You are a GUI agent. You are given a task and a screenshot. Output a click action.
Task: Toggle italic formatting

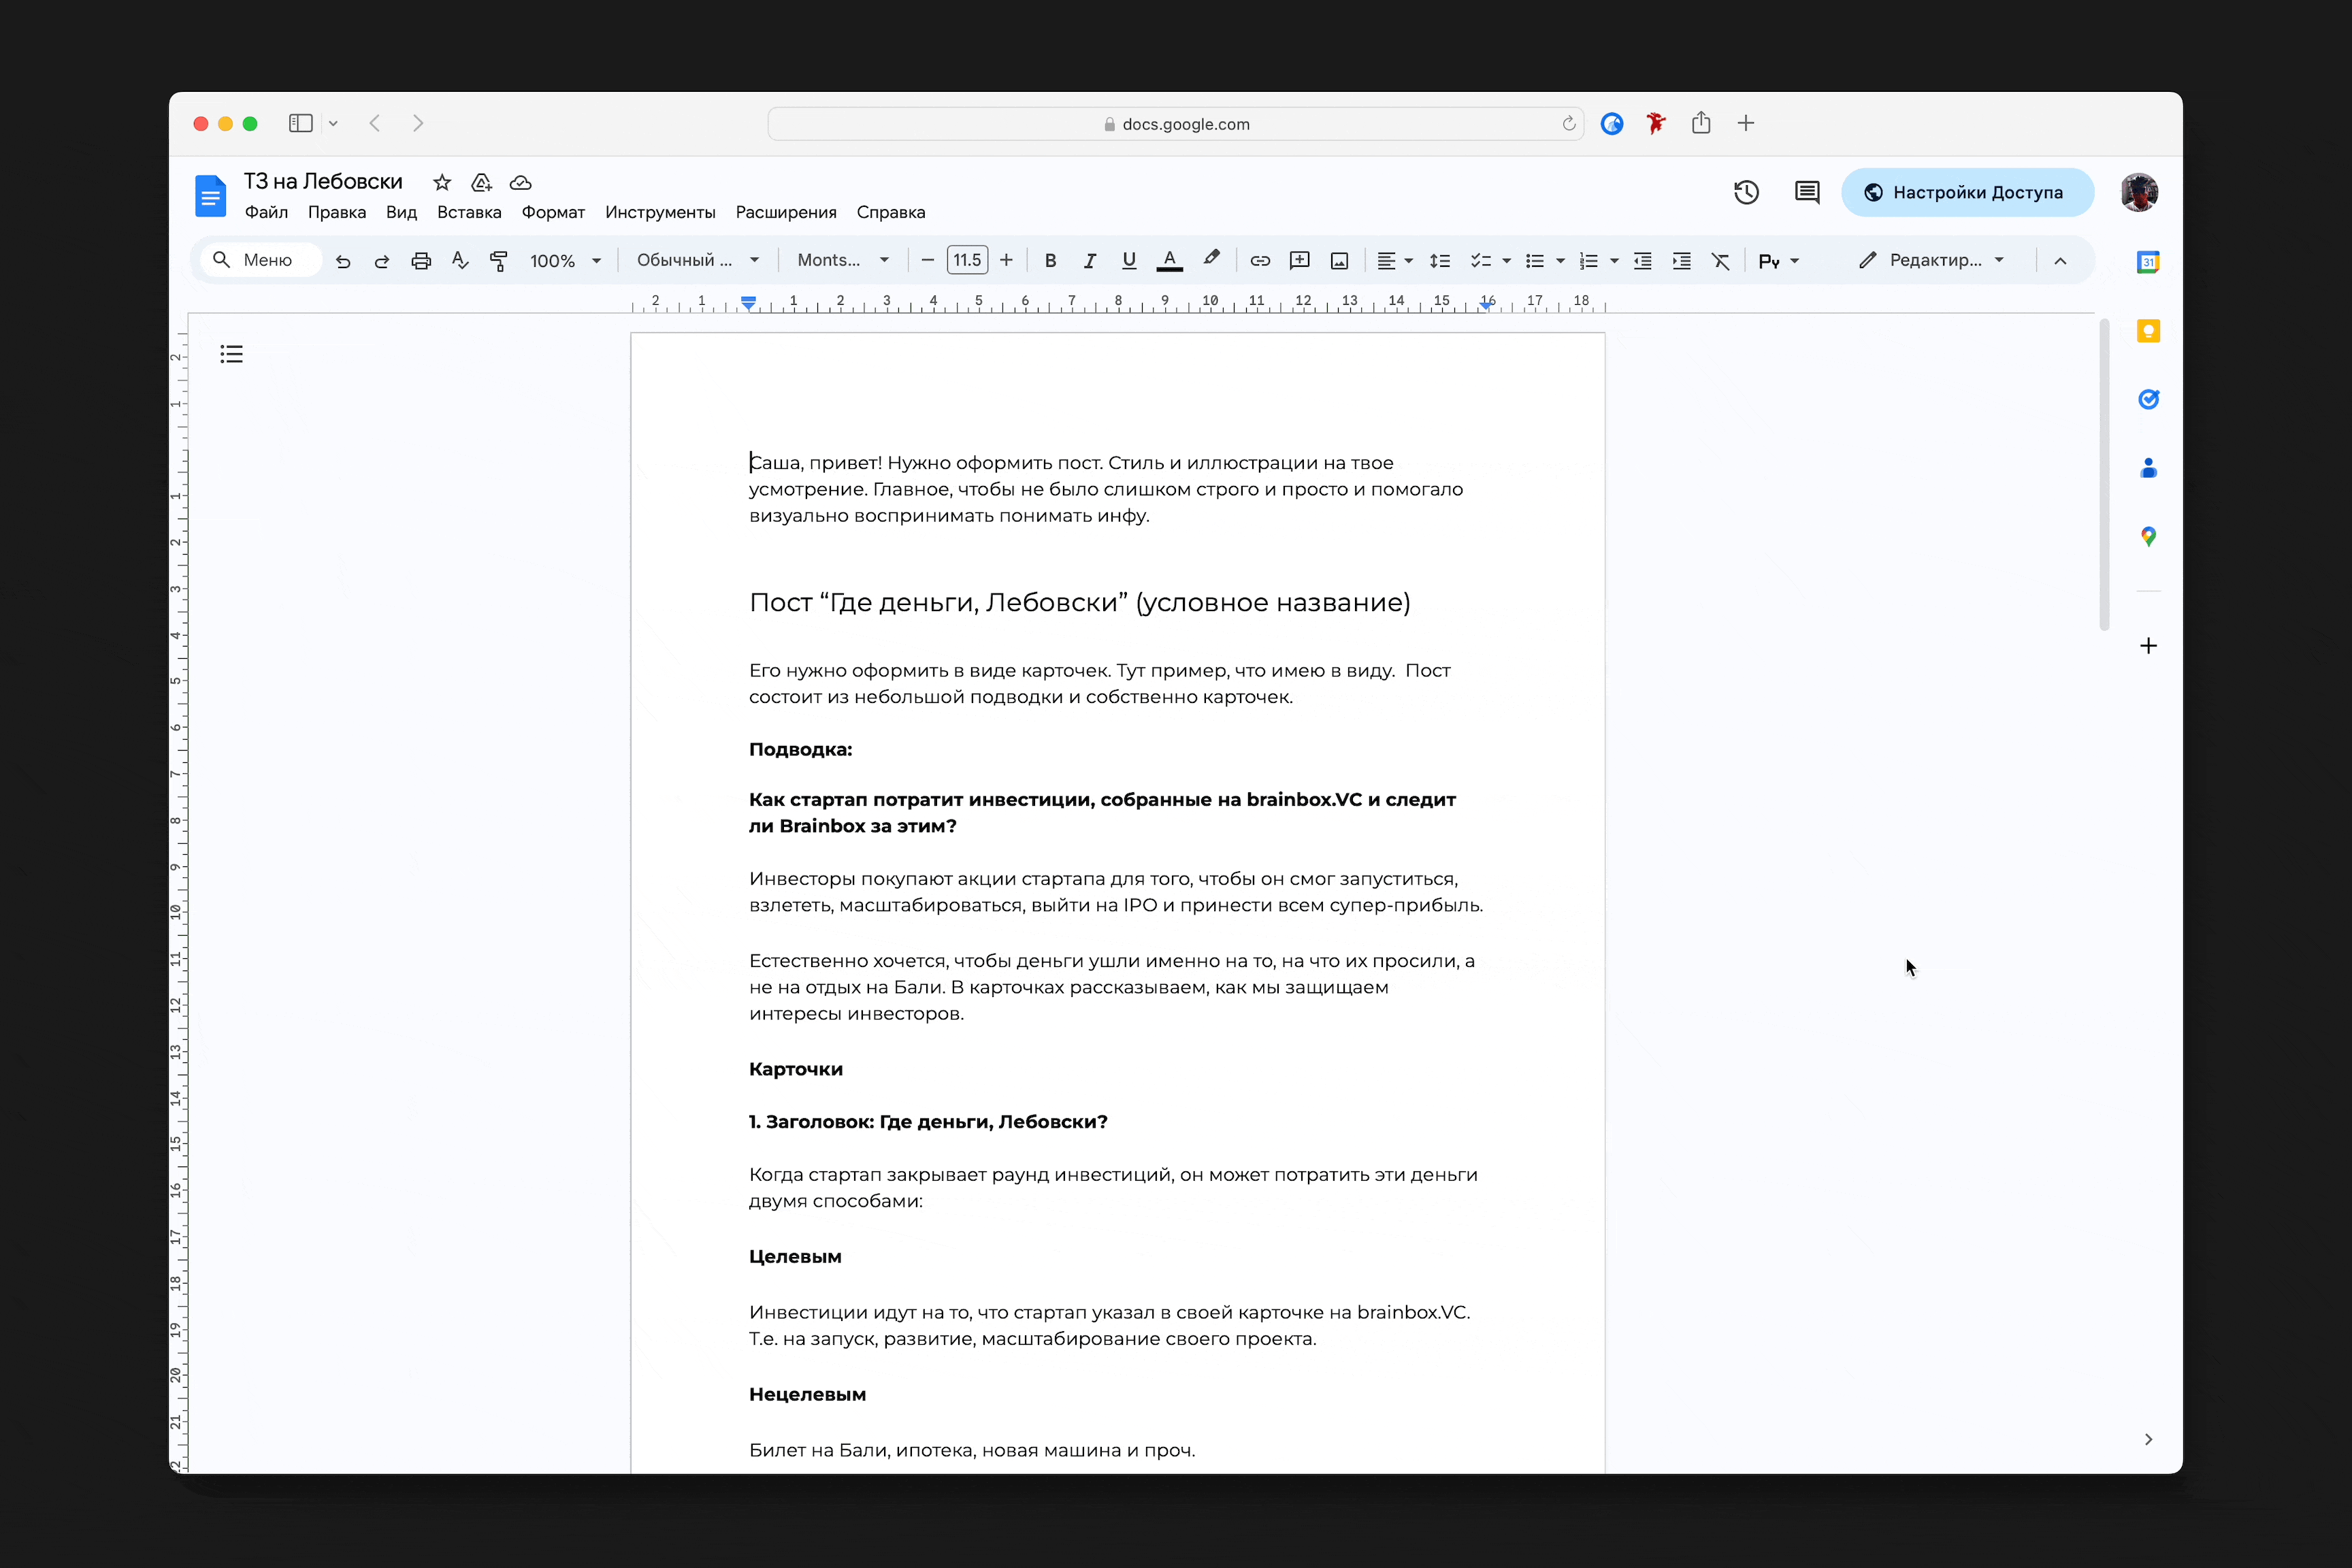[x=1089, y=261]
